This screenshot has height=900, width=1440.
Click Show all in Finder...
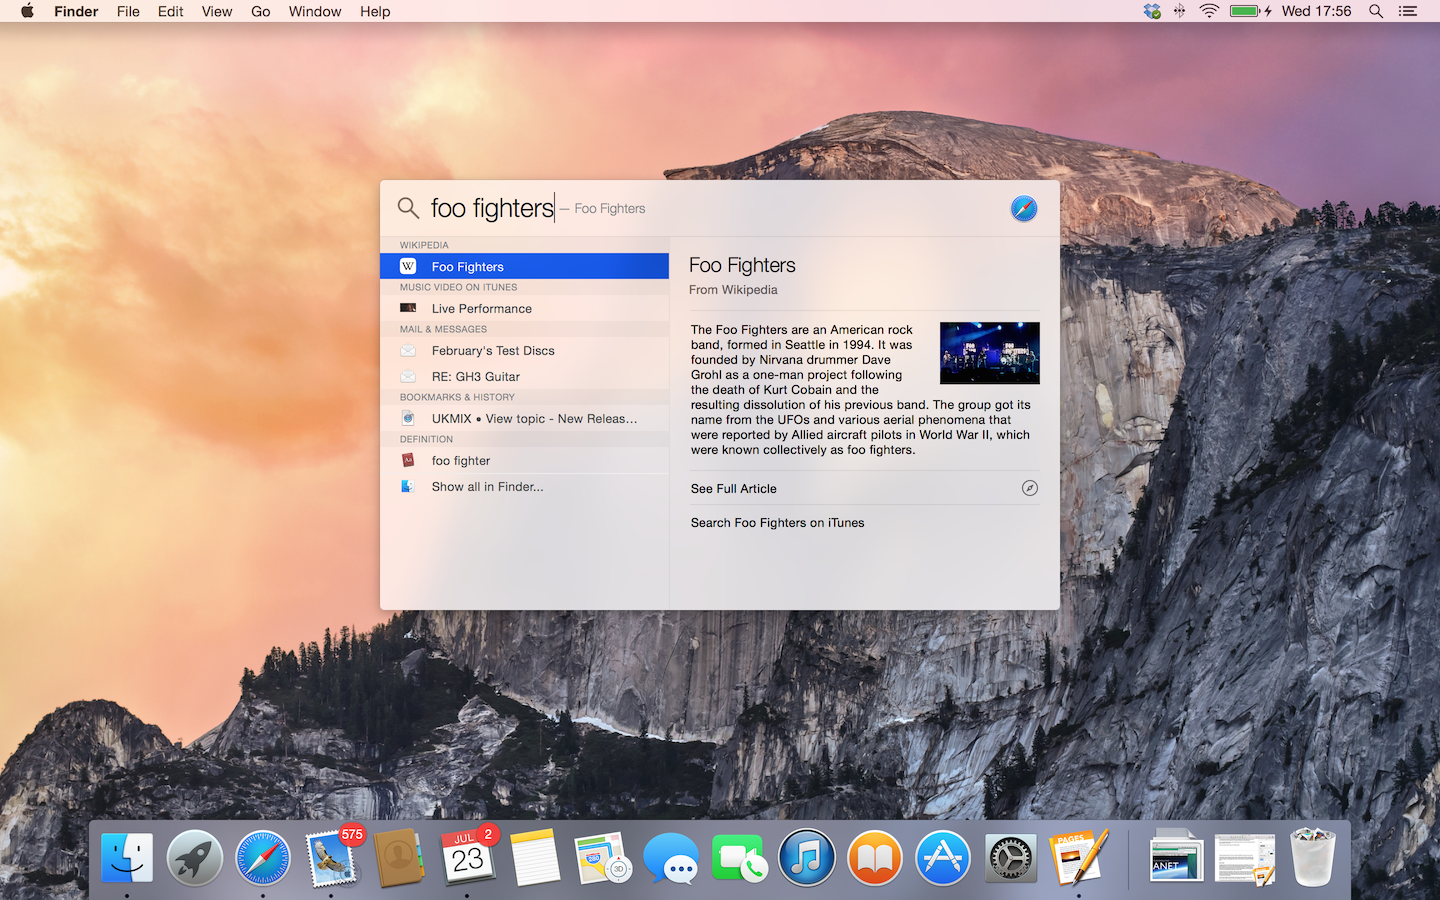coord(524,486)
